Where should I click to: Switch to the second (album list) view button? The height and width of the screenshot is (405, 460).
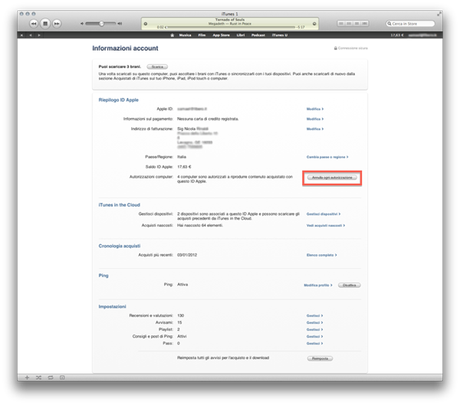click(349, 24)
